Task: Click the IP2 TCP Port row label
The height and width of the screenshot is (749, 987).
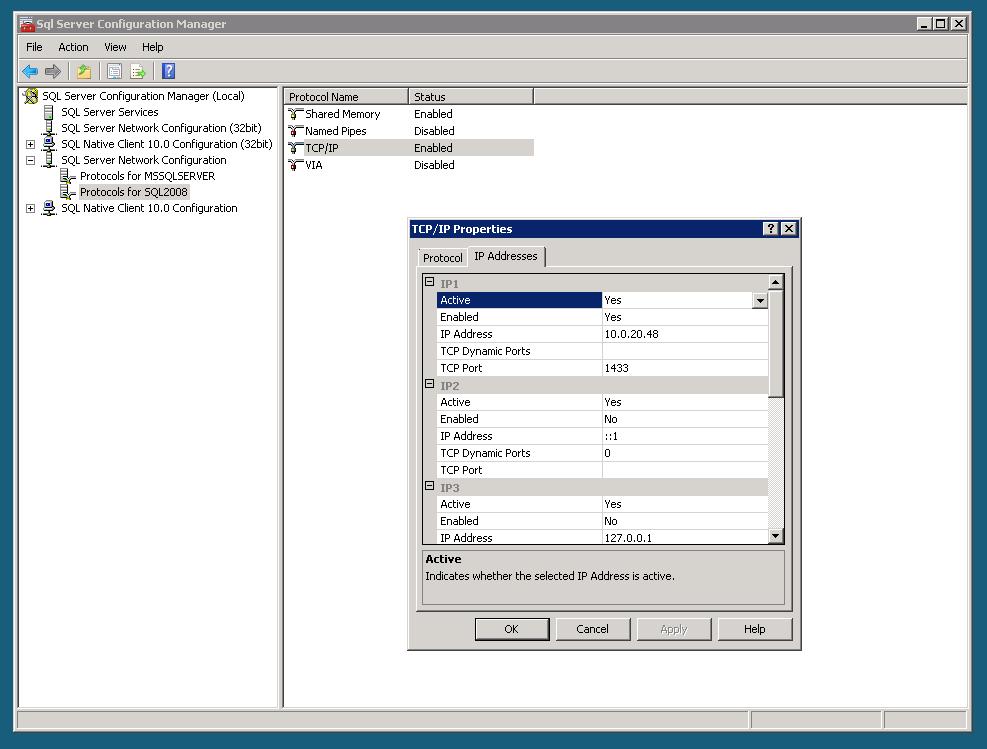Action: tap(461, 470)
